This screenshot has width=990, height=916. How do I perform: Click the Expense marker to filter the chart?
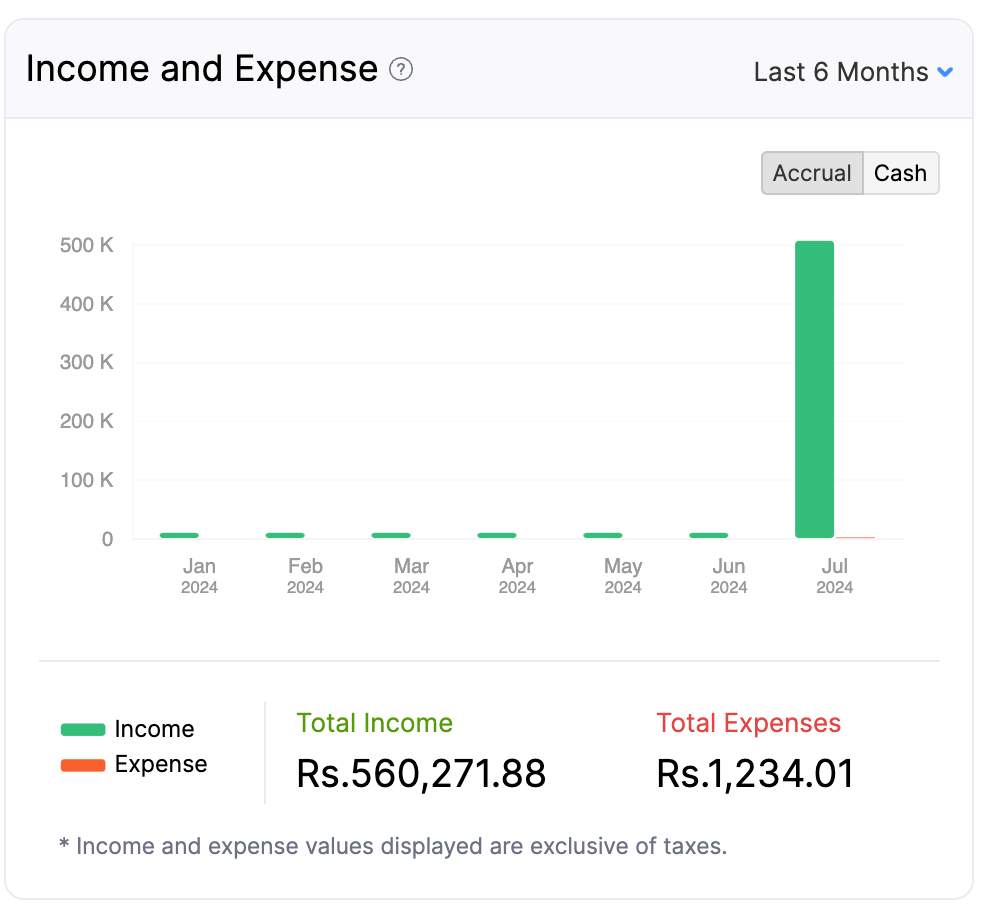[84, 764]
